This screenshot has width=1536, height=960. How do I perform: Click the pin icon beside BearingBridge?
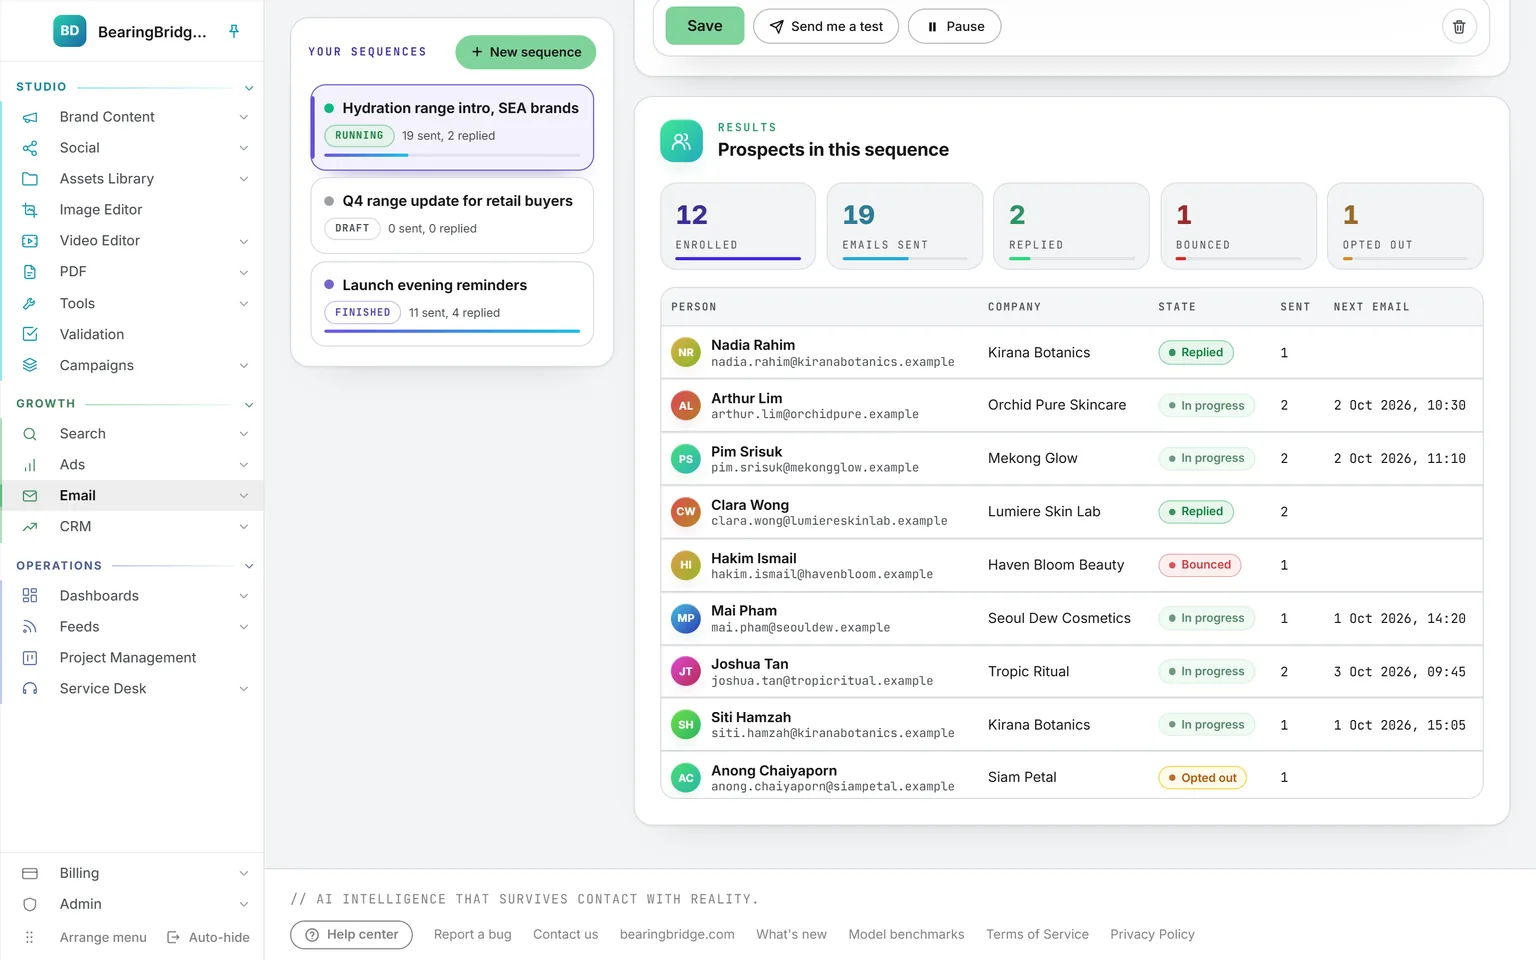pyautogui.click(x=234, y=31)
